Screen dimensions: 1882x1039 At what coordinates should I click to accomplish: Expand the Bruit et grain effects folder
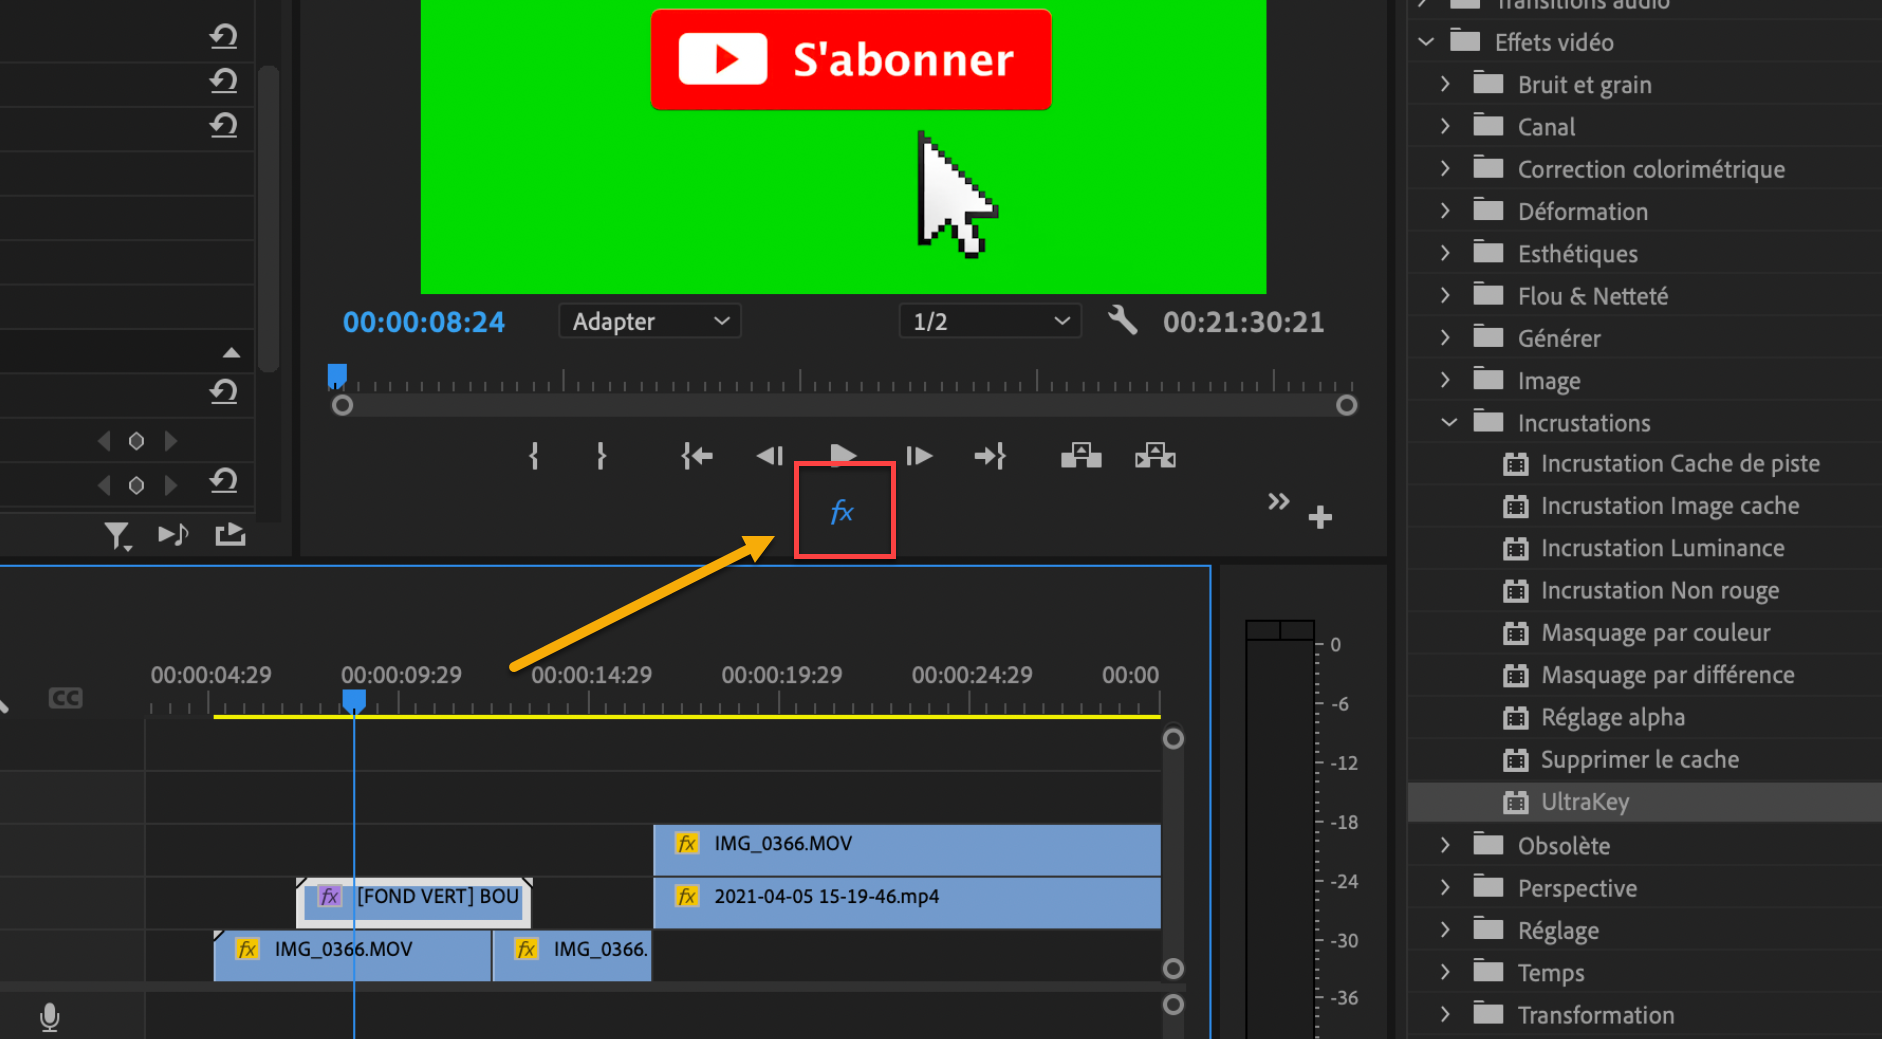pos(1445,84)
